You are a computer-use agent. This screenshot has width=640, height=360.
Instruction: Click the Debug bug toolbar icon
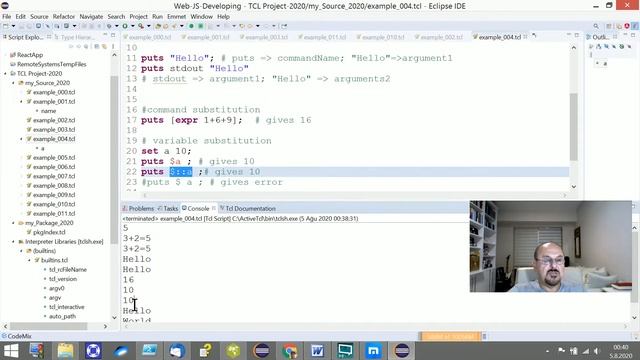coord(109,26)
